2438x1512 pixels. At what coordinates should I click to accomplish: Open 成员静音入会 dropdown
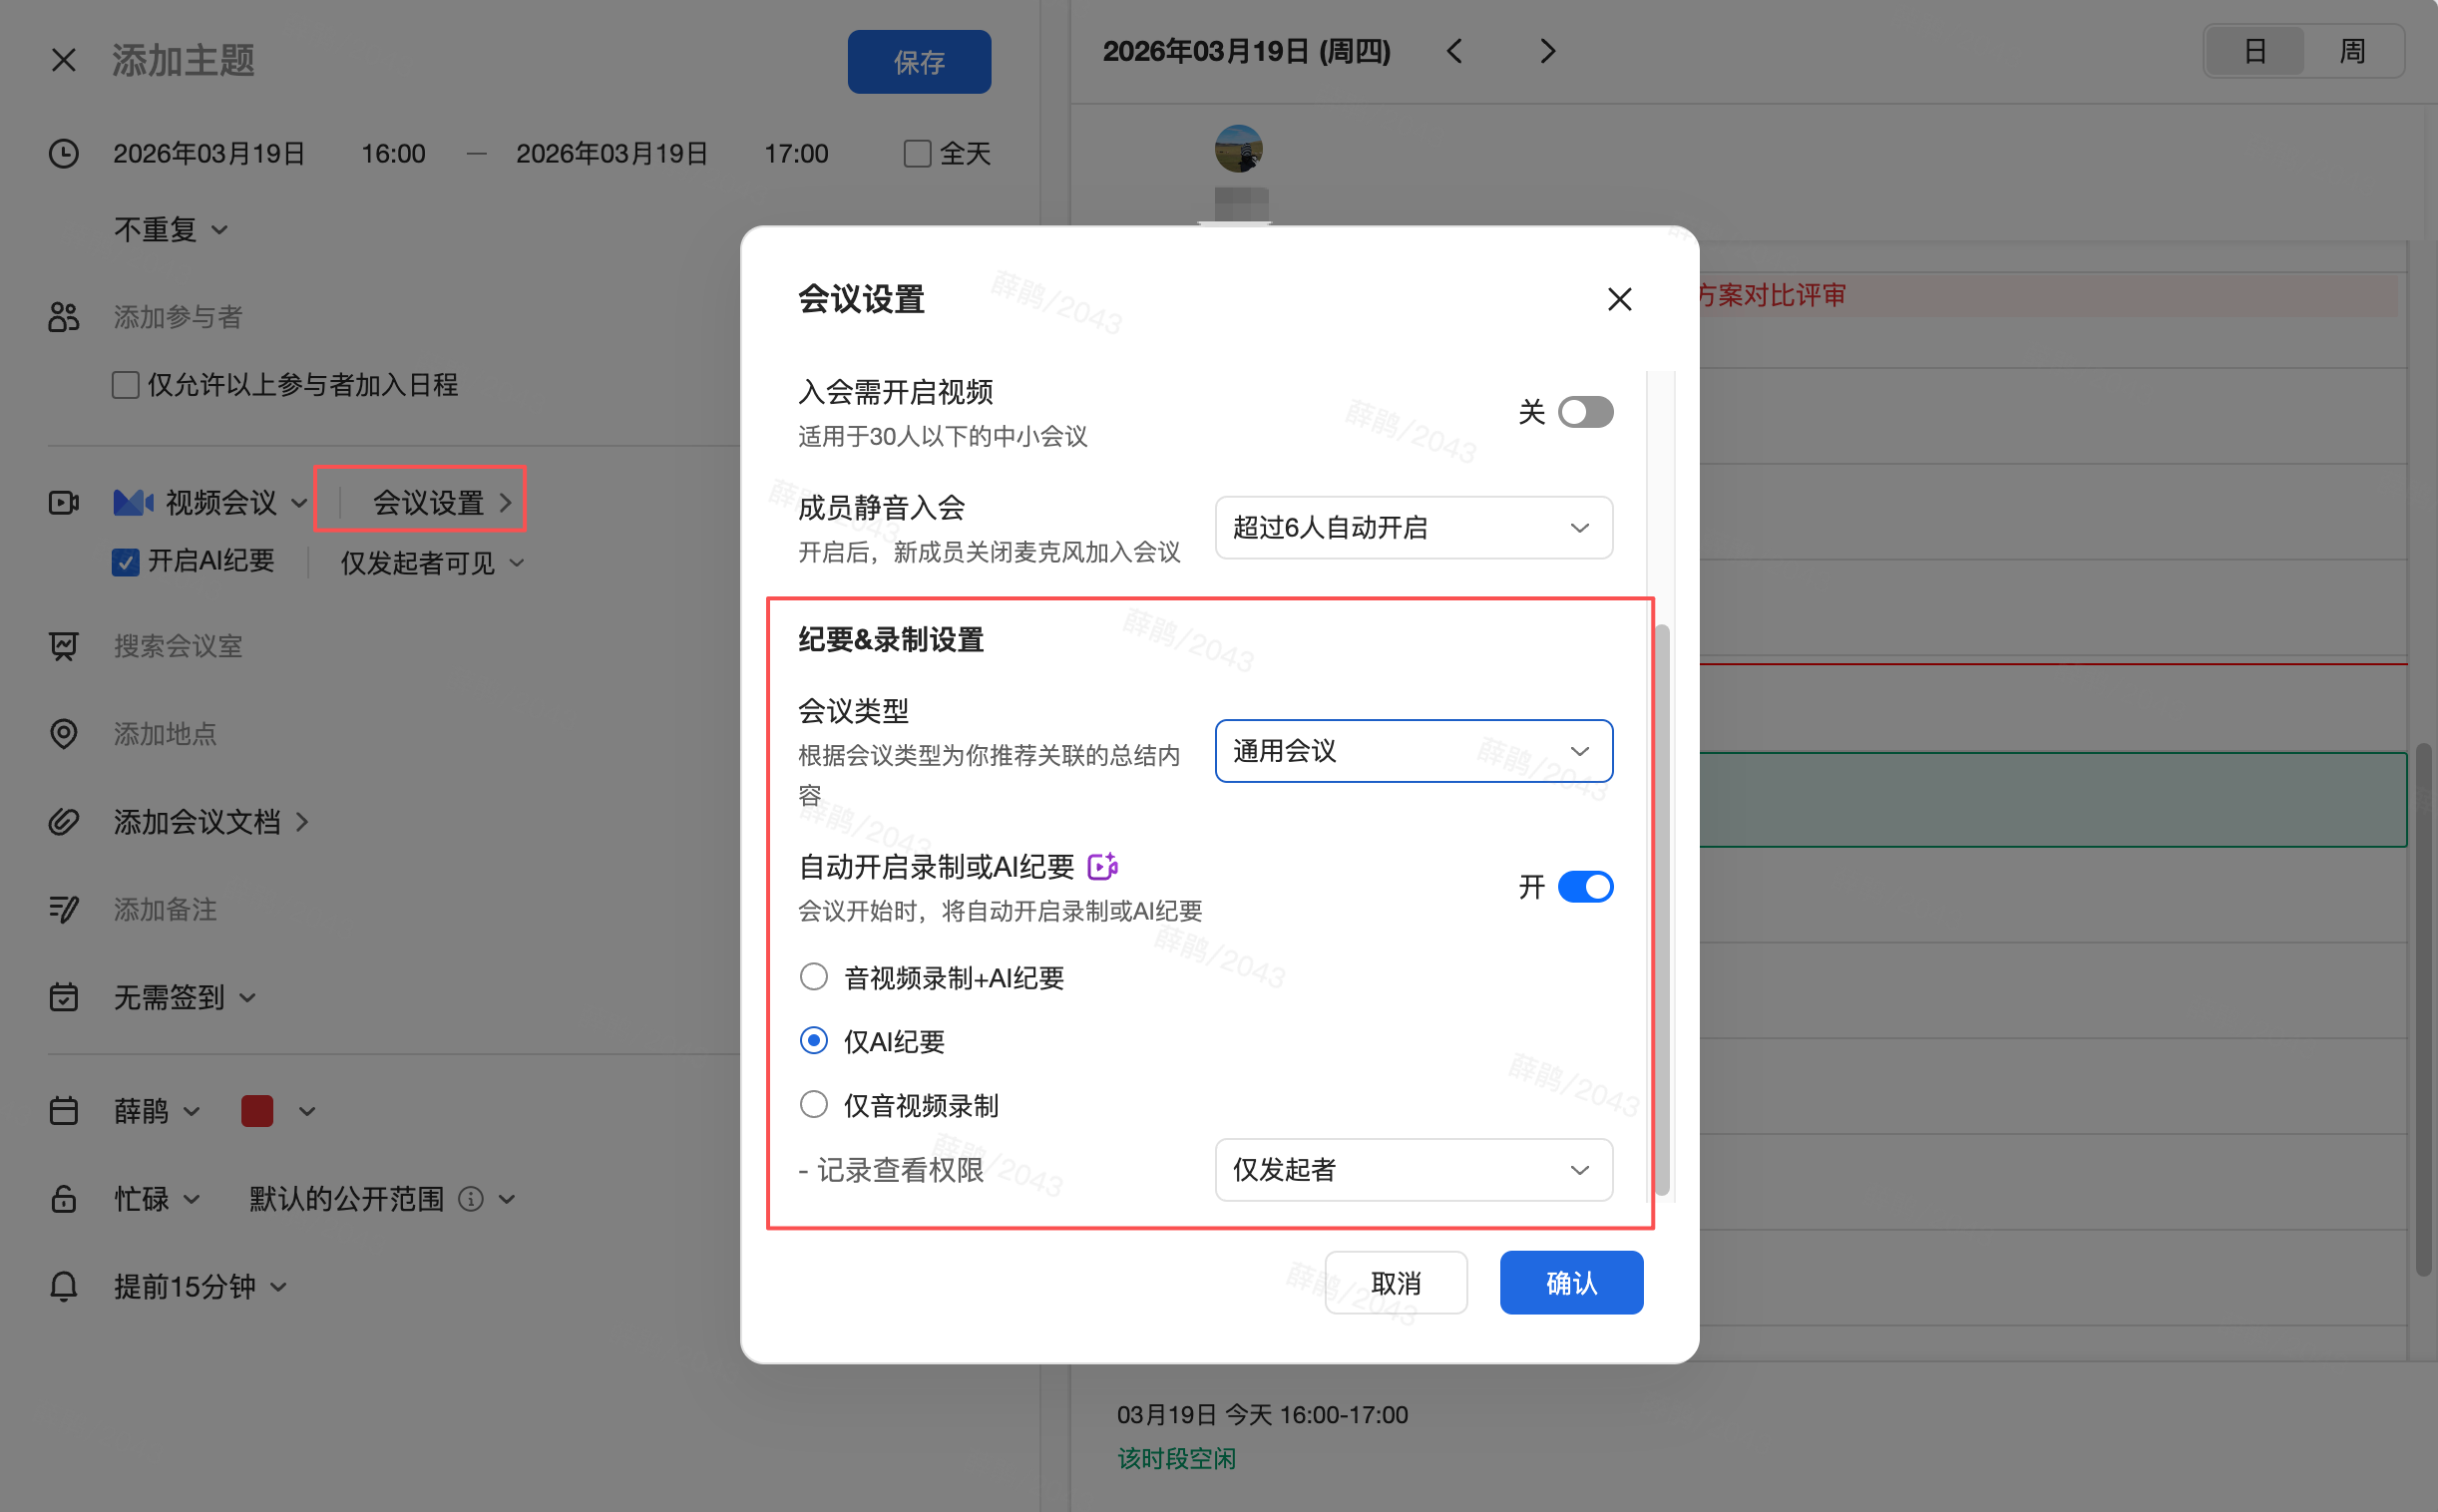(x=1413, y=527)
